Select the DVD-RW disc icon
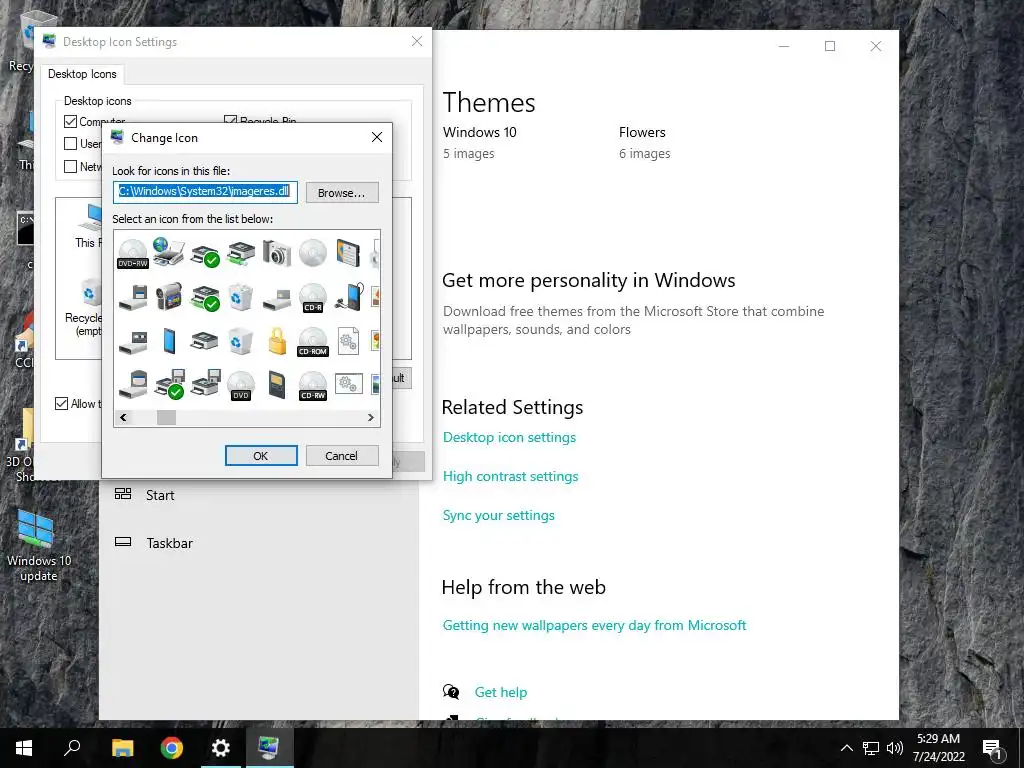 click(133, 253)
